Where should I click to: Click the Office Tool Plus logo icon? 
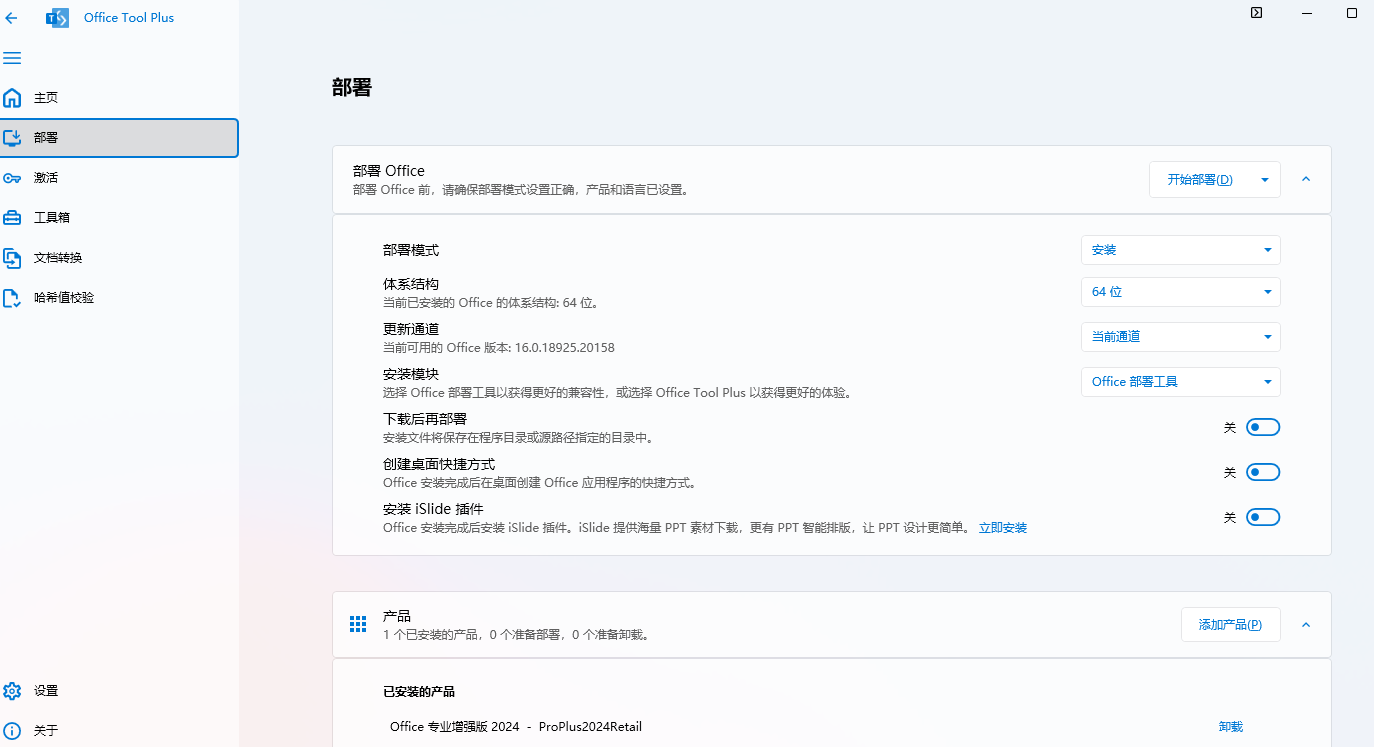tap(57, 17)
